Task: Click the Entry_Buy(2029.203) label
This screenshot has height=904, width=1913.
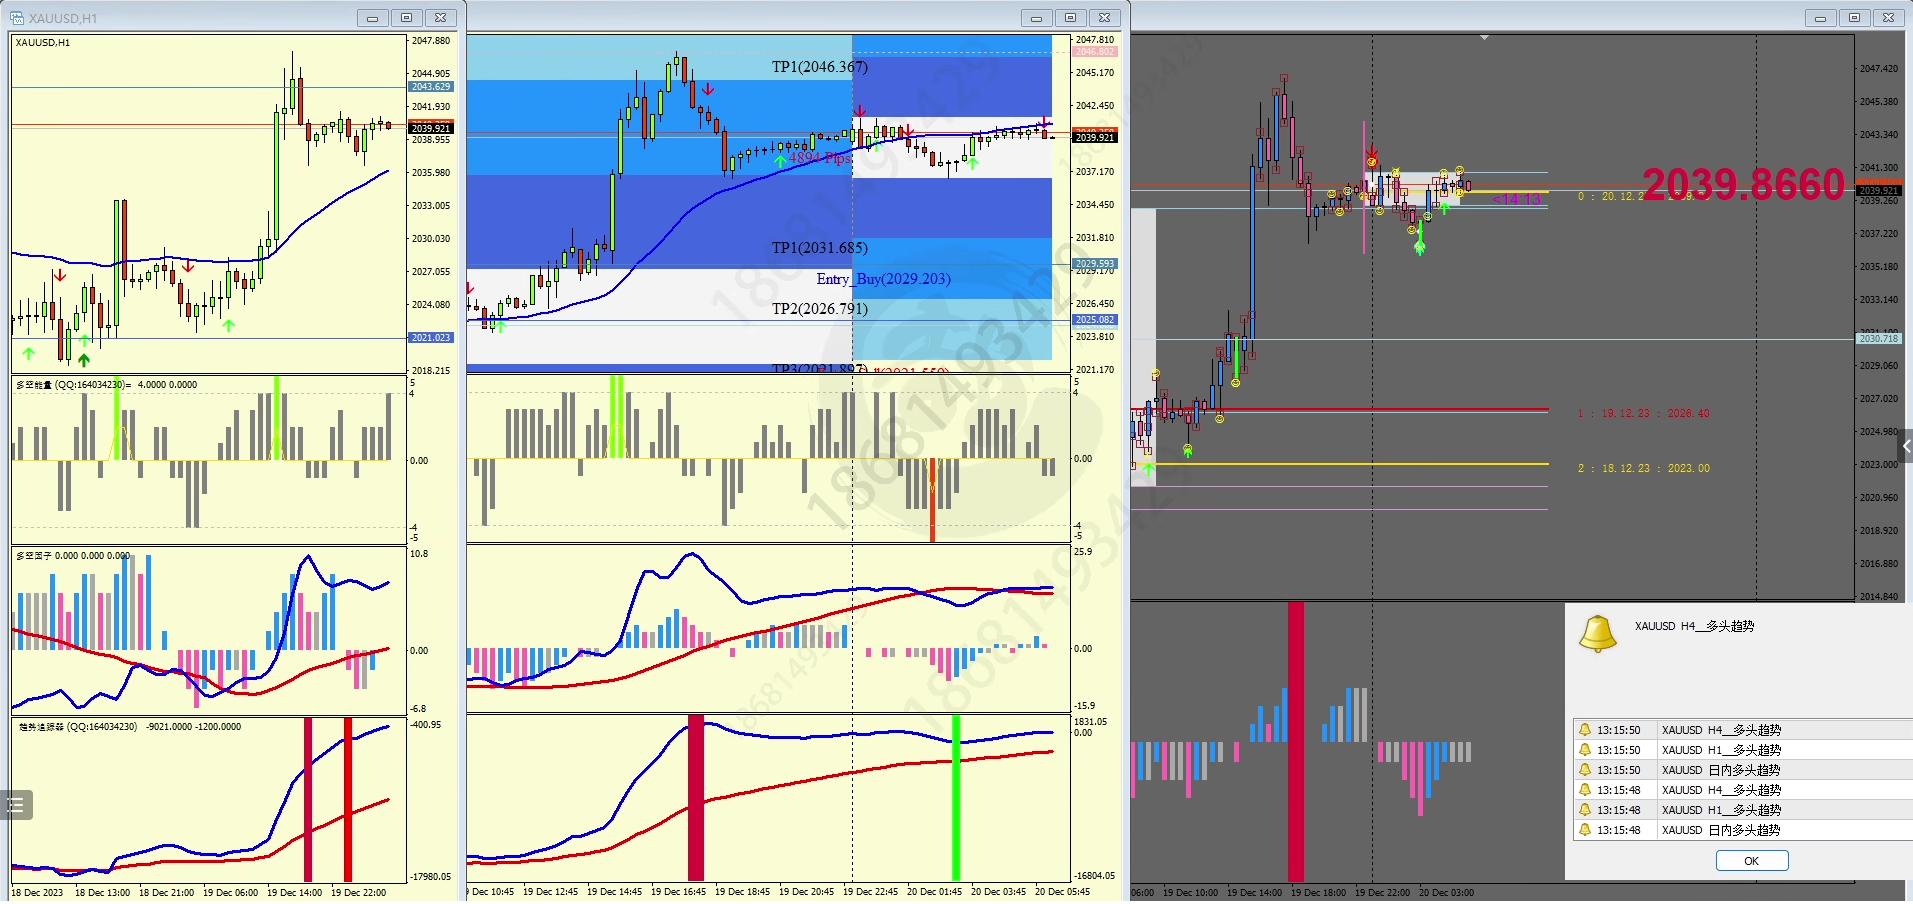Action: point(884,279)
